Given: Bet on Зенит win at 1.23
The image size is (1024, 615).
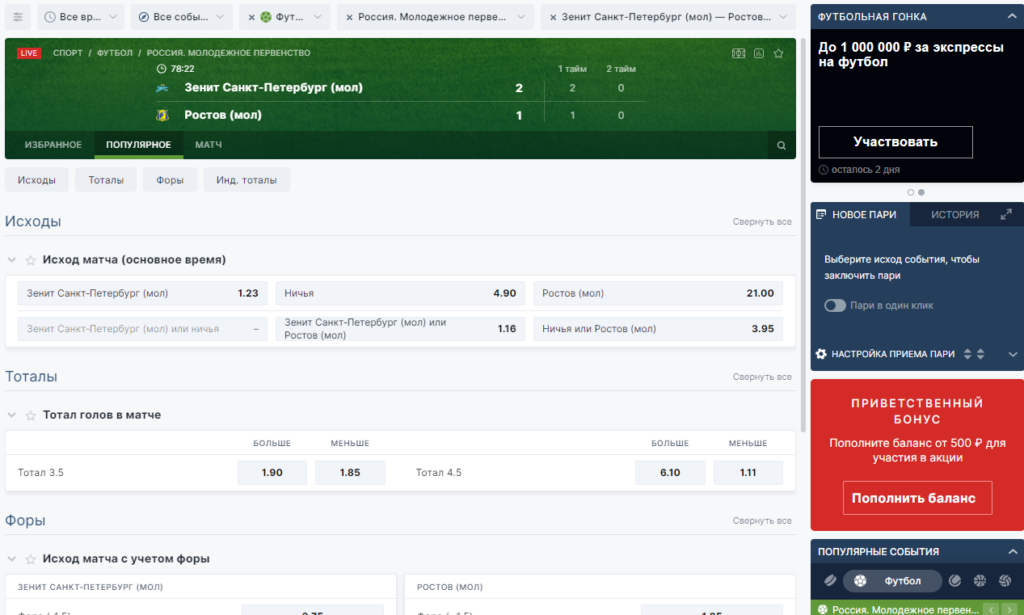Looking at the screenshot, I should 142,294.
